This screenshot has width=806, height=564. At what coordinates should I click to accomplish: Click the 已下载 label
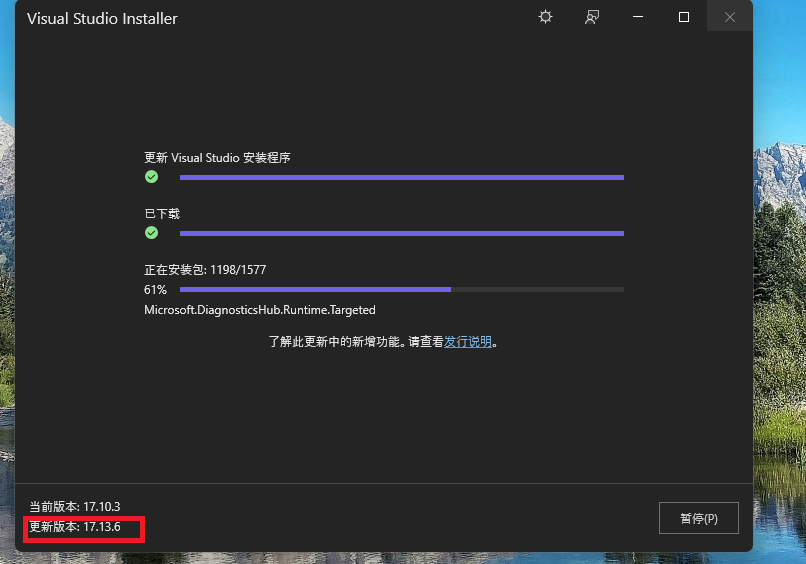[x=162, y=214]
